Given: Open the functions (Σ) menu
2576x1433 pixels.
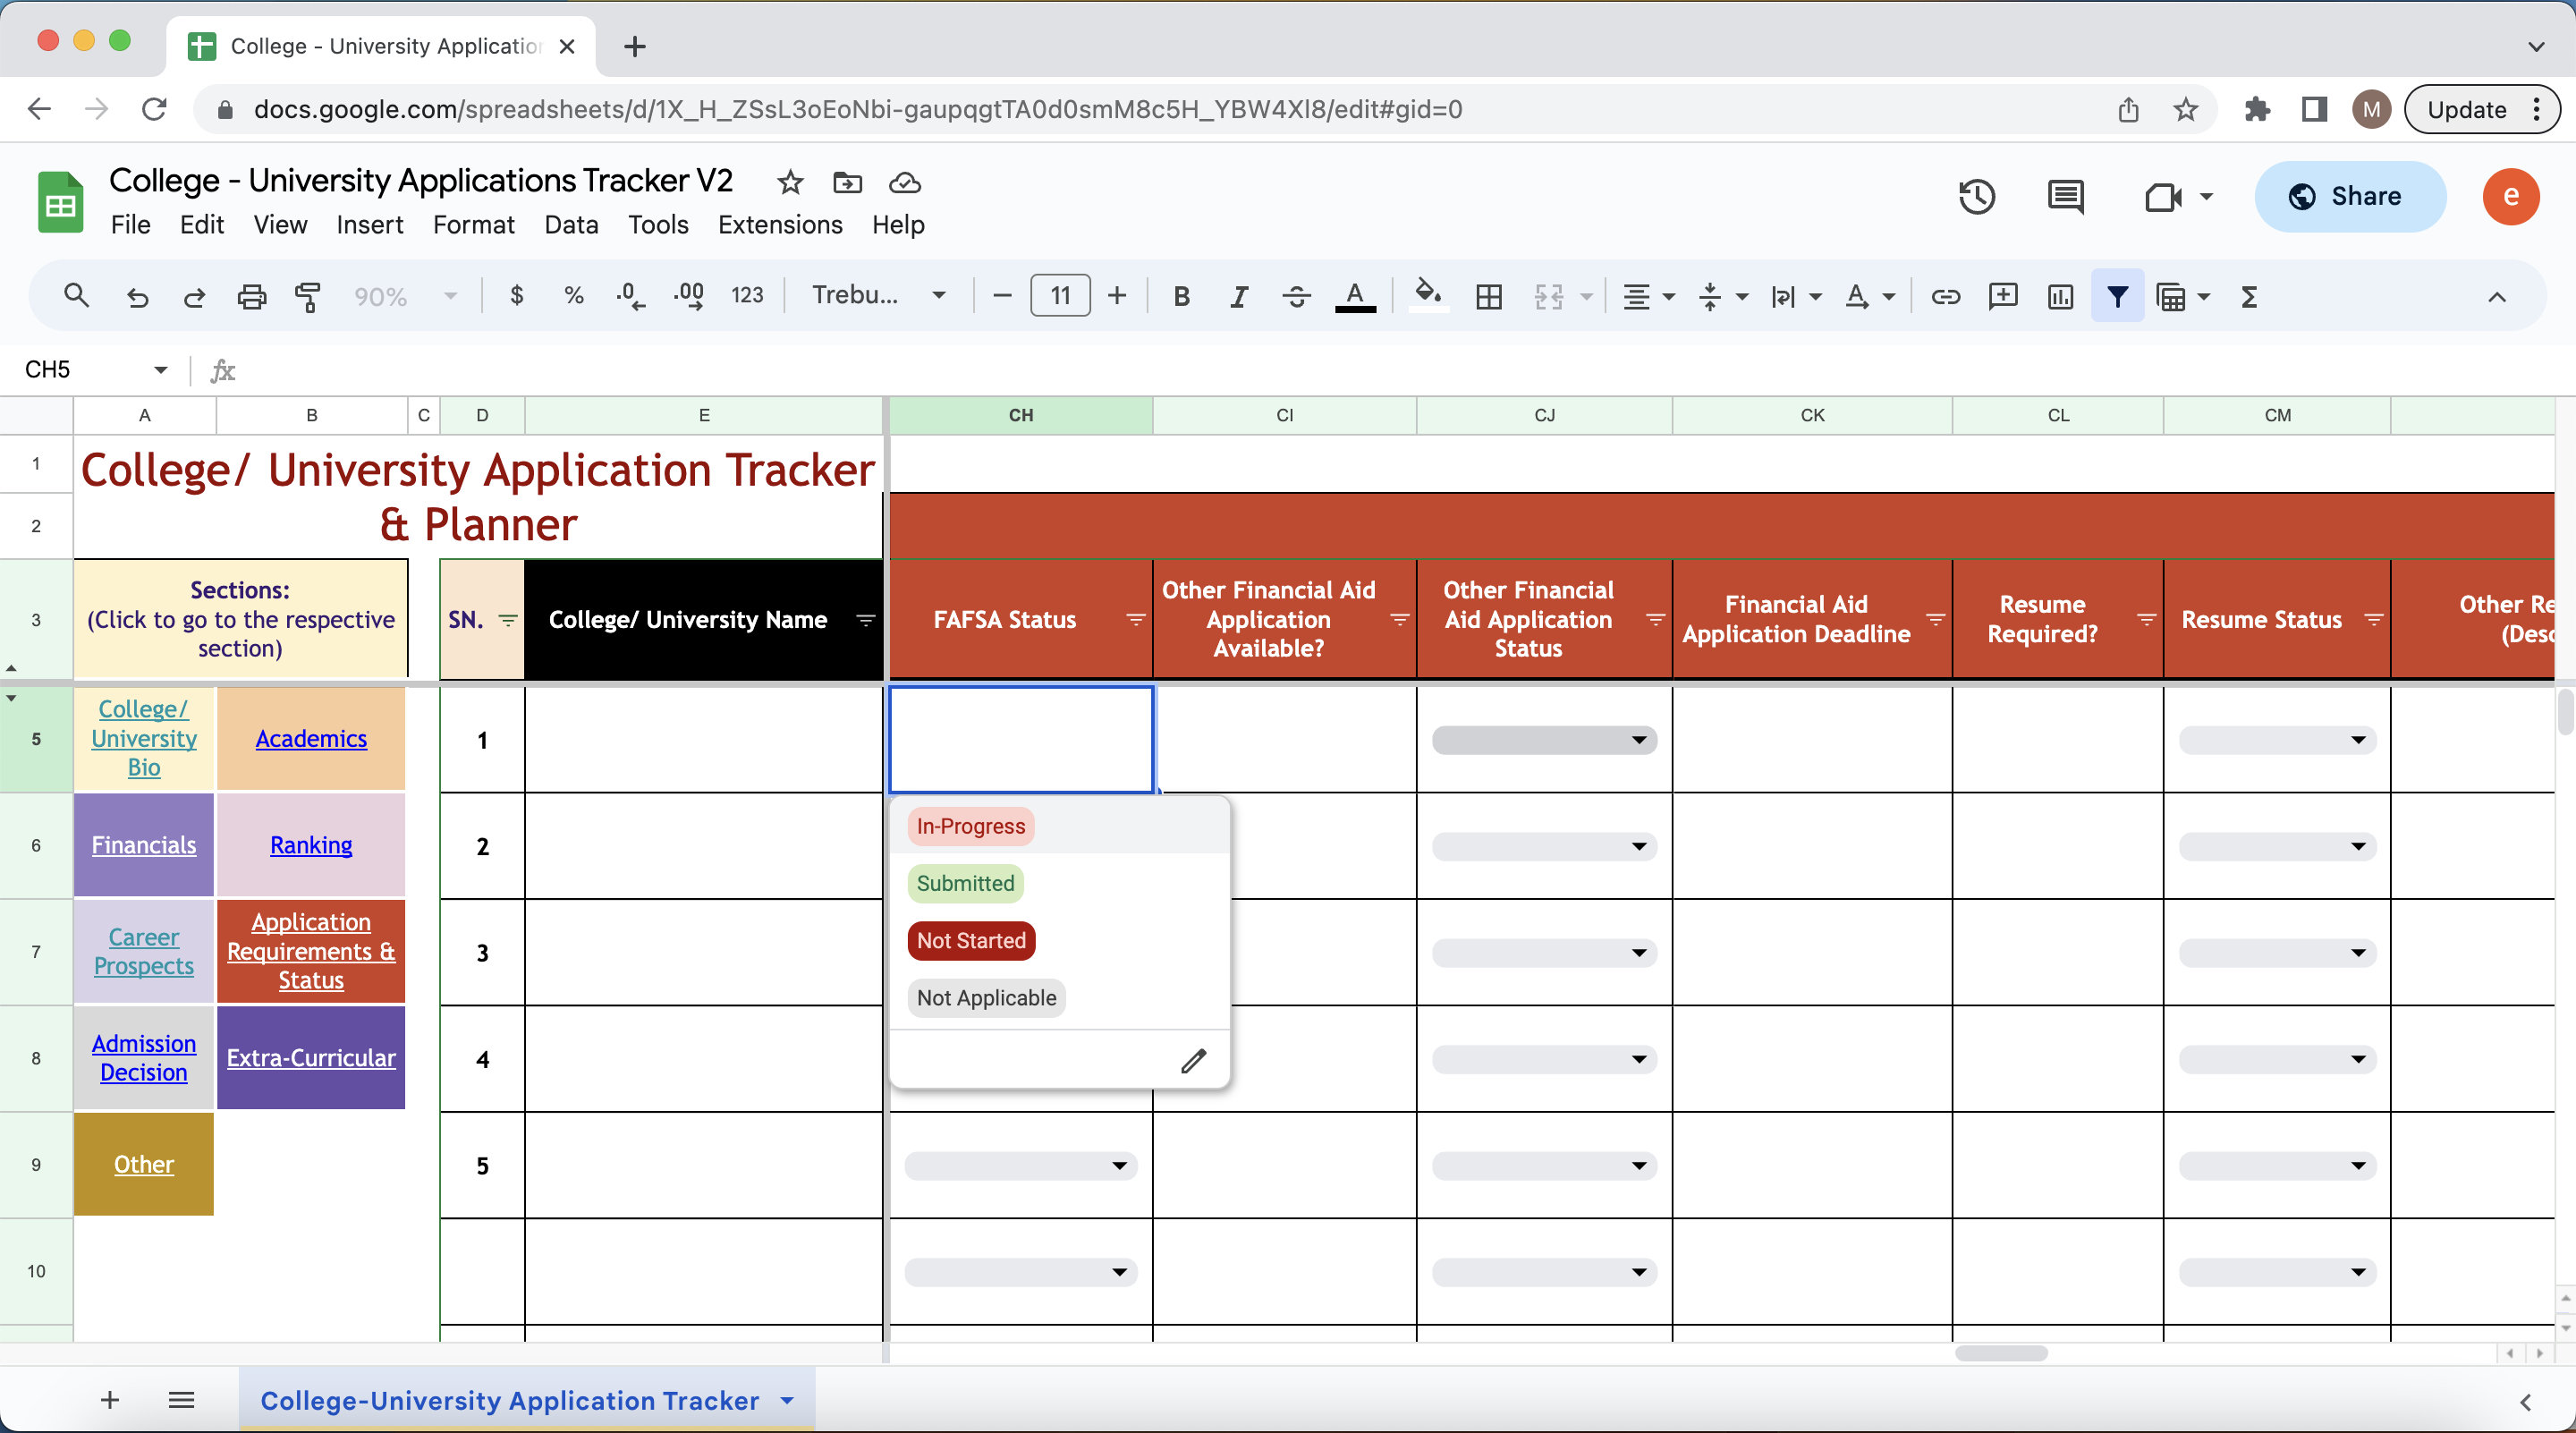Looking at the screenshot, I should (2247, 296).
